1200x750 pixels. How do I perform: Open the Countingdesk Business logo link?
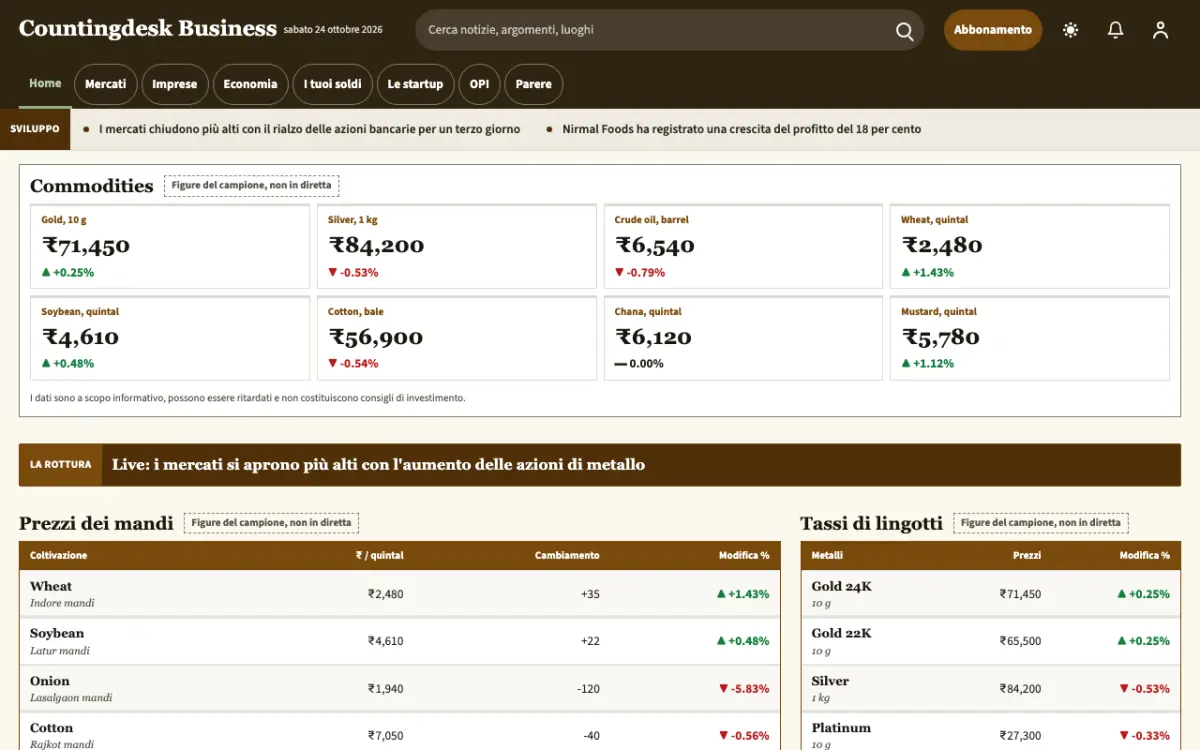pyautogui.click(x=148, y=29)
